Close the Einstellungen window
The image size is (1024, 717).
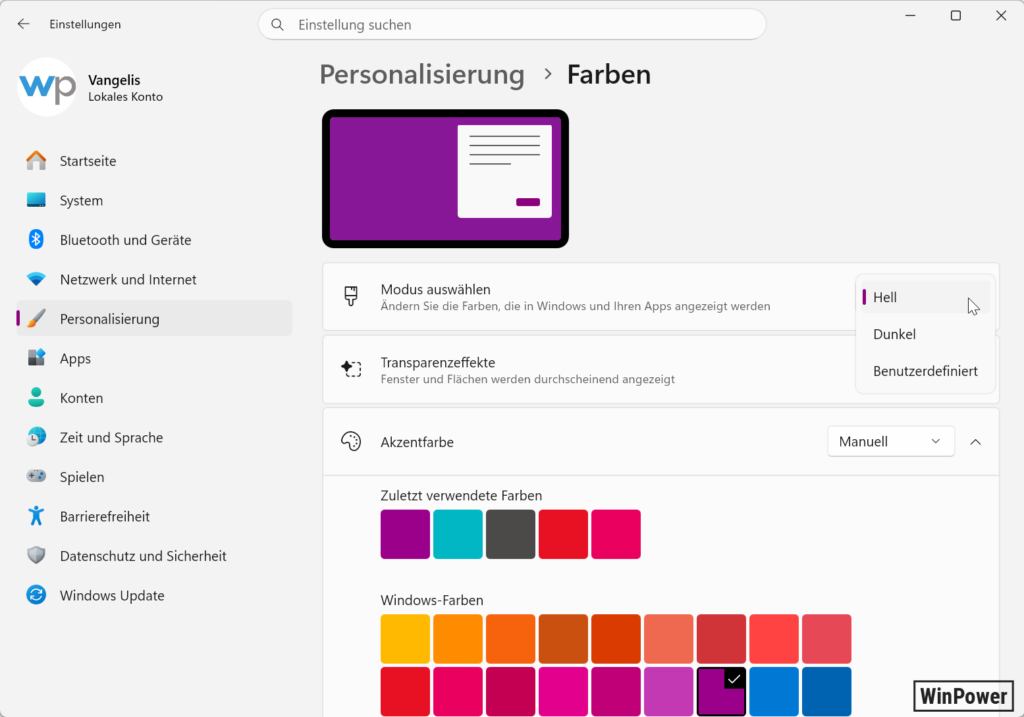(x=1000, y=15)
